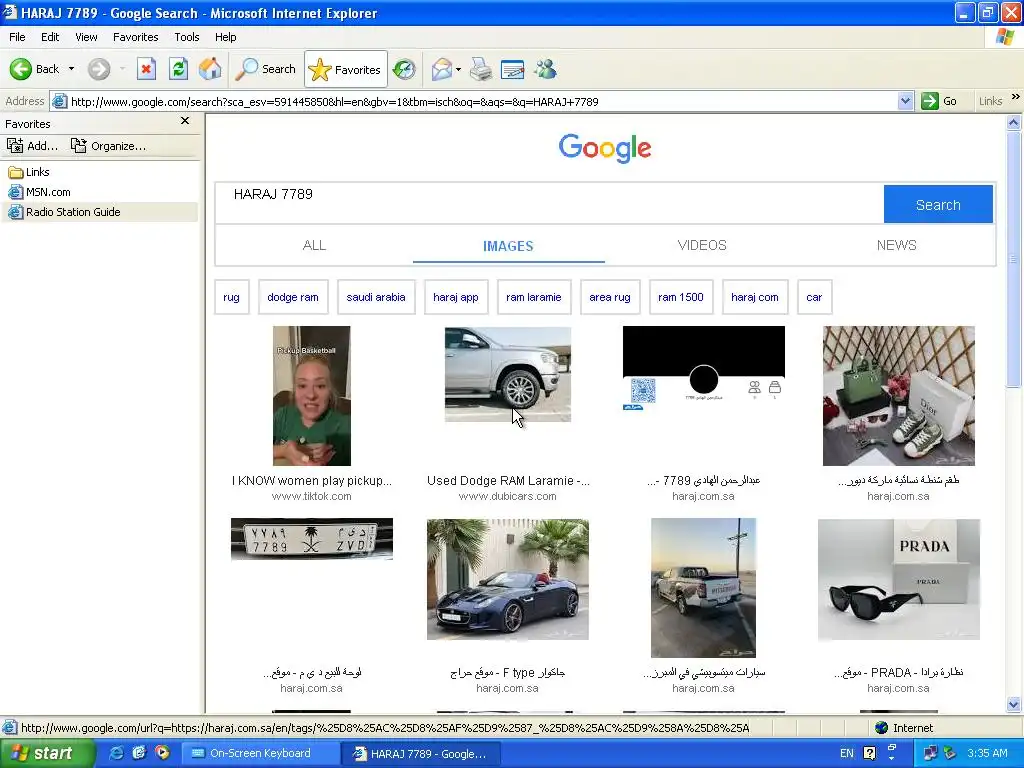Viewport: 1024px width, 768px height.
Task: Open the Links folder in Favorites
Action: [29, 172]
